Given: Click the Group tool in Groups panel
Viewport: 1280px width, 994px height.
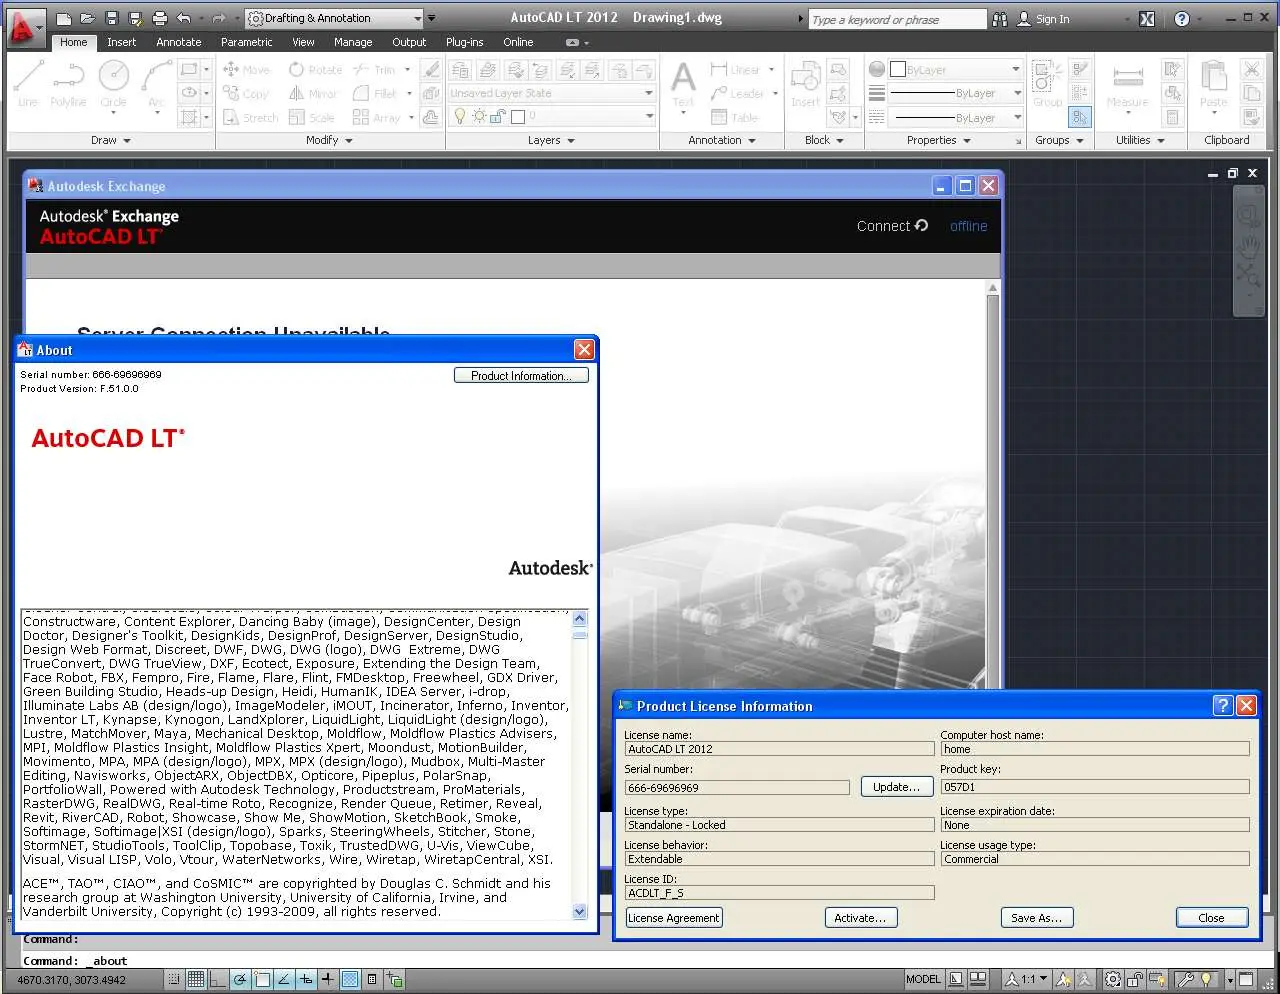Looking at the screenshot, I should [1047, 84].
